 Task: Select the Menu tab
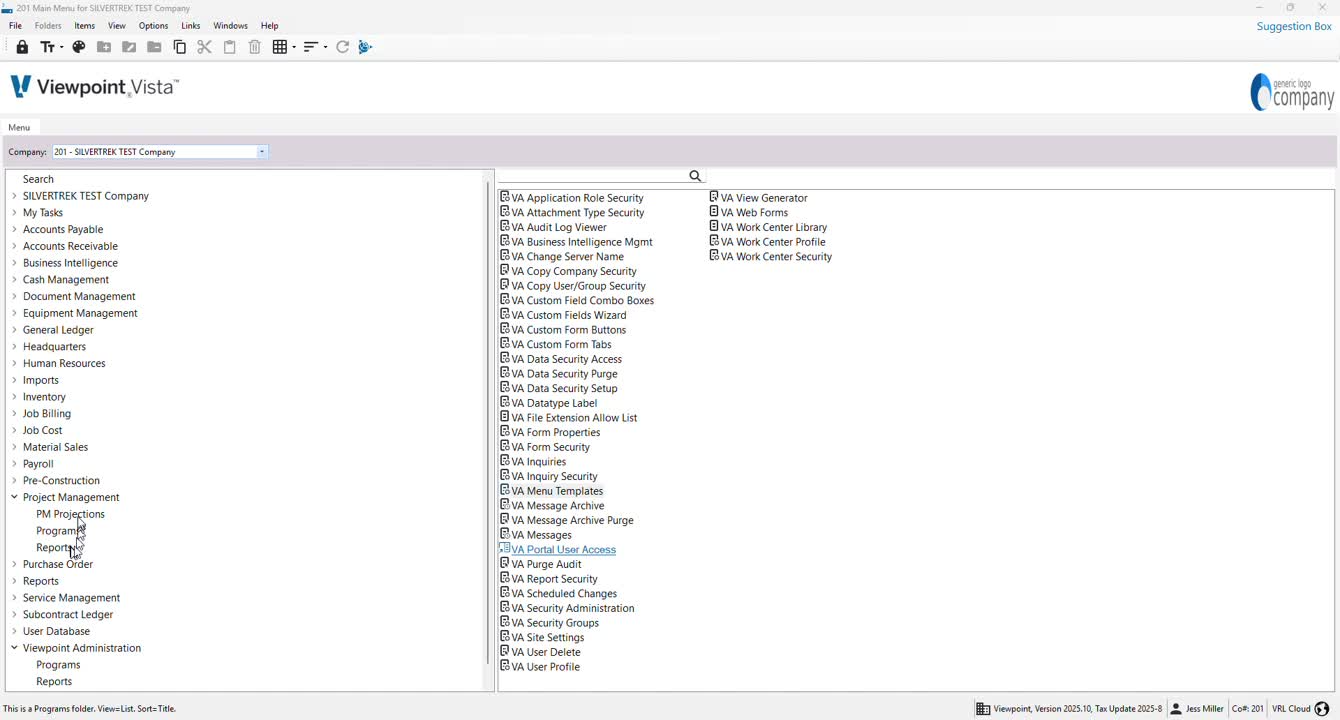19,127
